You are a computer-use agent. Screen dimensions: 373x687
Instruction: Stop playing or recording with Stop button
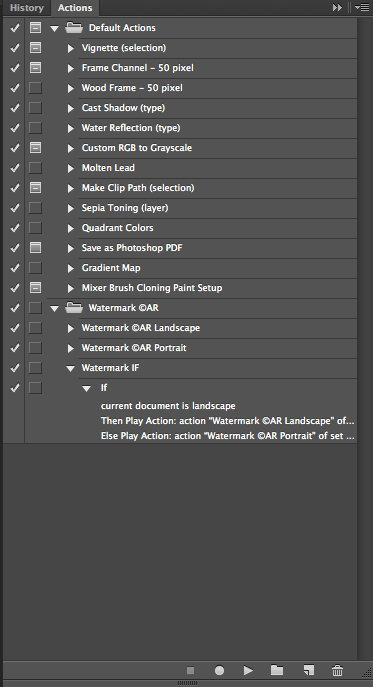190,670
